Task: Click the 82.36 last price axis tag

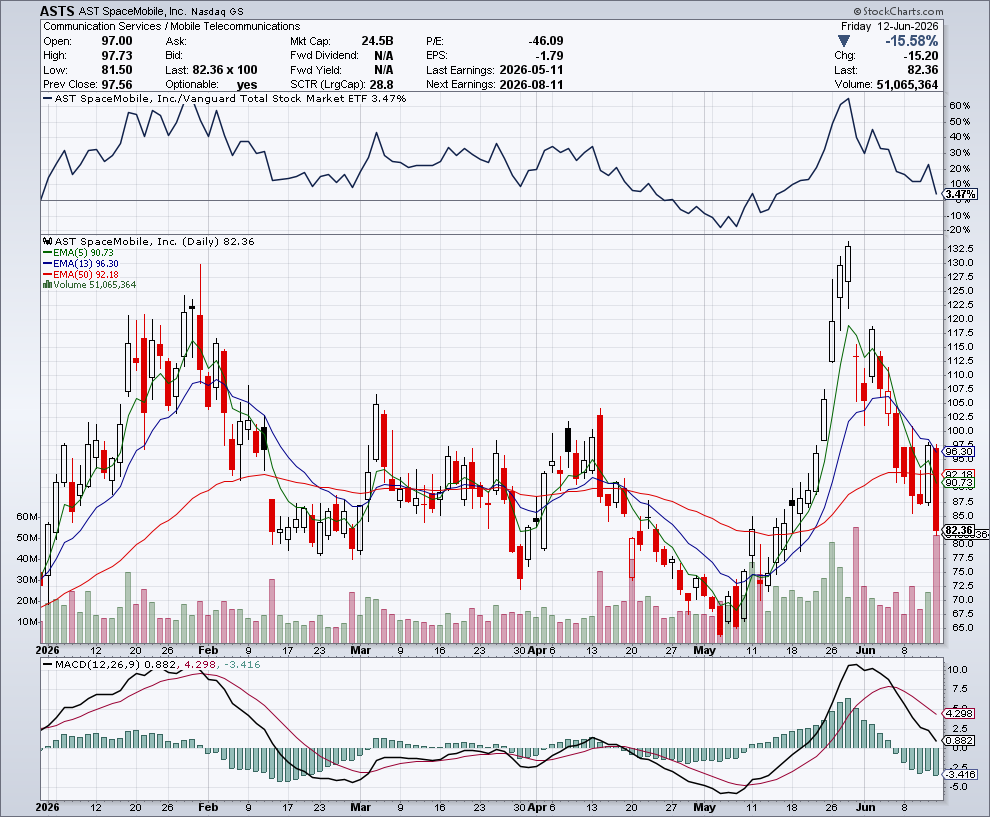Action: pos(958,530)
